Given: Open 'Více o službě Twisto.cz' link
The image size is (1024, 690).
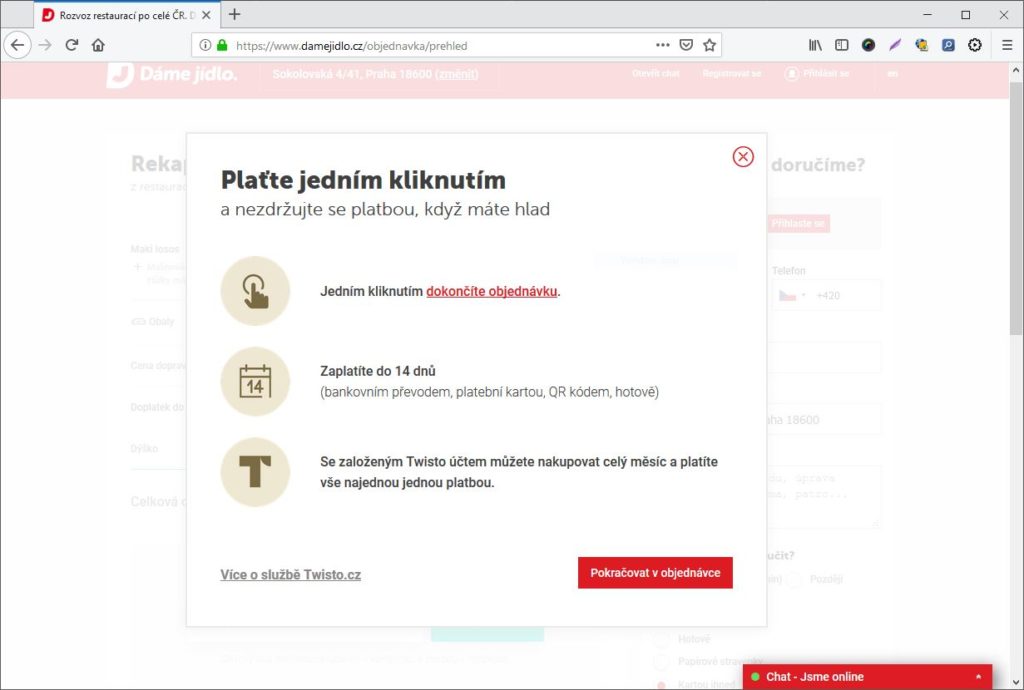Looking at the screenshot, I should 291,574.
